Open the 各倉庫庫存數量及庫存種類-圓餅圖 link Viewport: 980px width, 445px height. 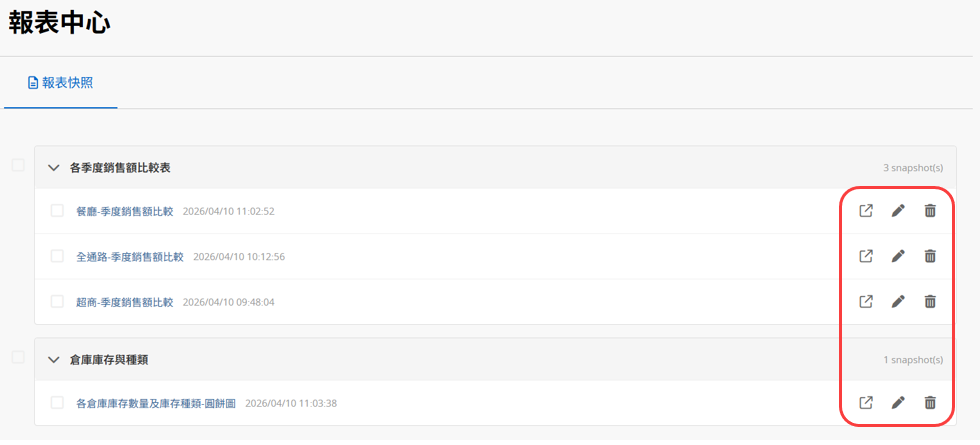(155, 404)
